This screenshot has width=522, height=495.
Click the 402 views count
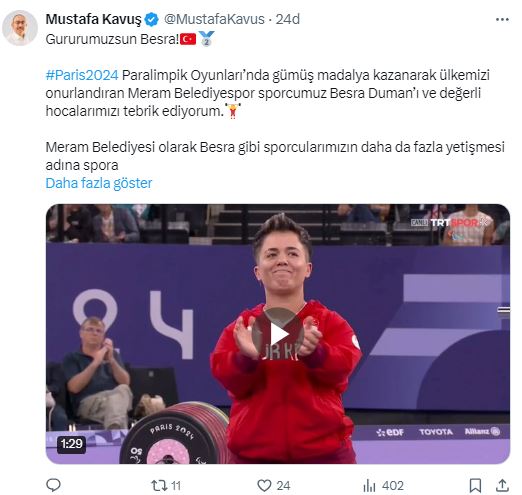coord(393,486)
